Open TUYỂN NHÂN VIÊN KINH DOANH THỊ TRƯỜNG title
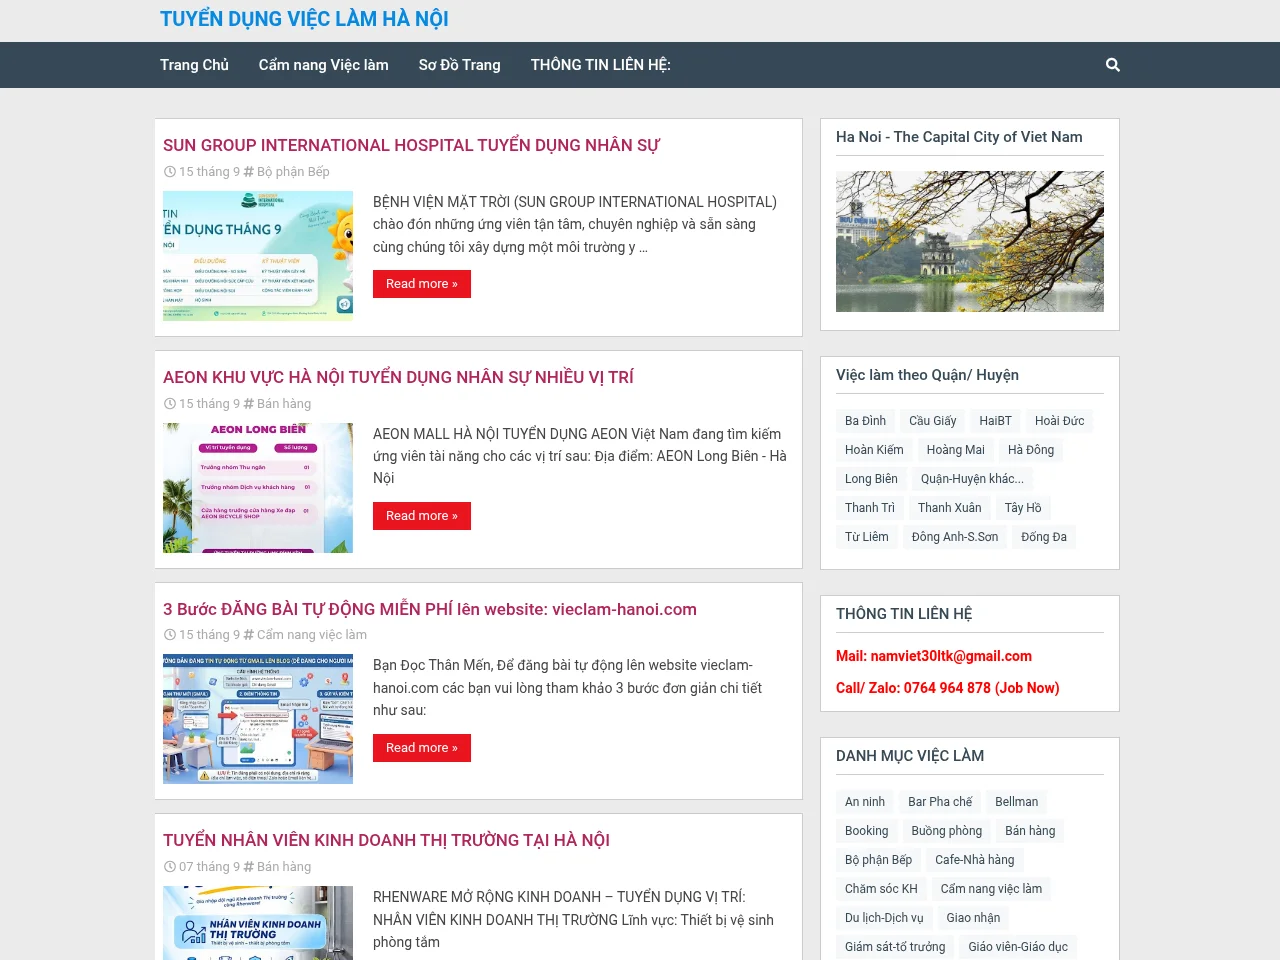The width and height of the screenshot is (1280, 960). pos(386,840)
